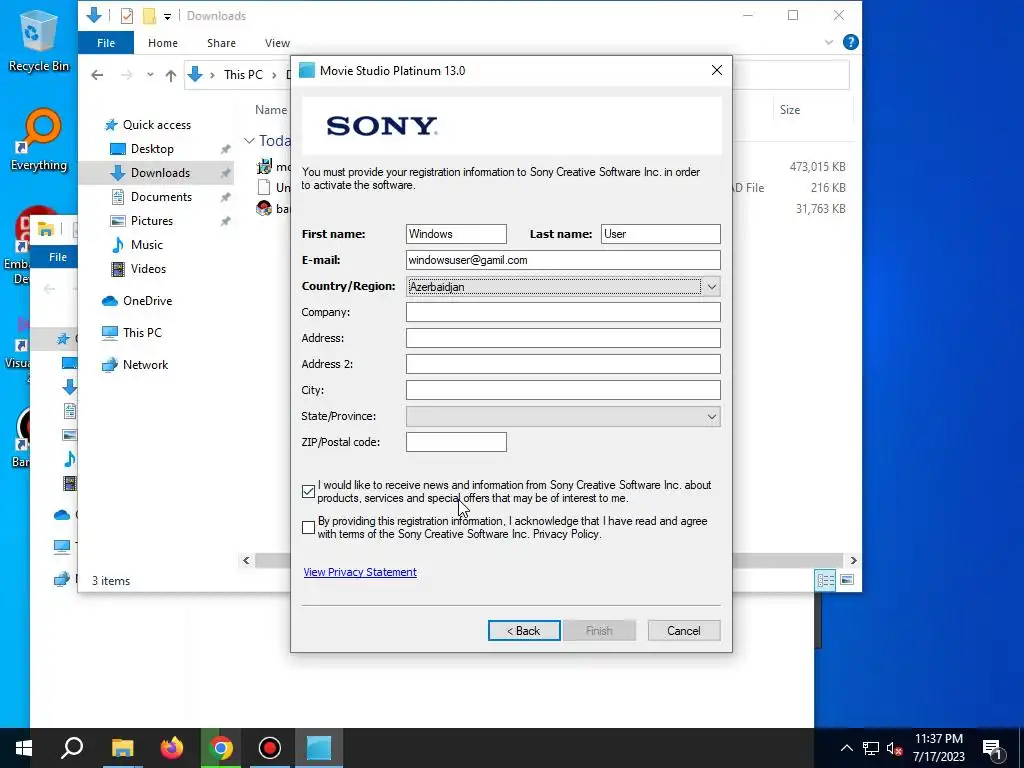Click City input field
The image size is (1024, 768).
pyautogui.click(x=563, y=391)
